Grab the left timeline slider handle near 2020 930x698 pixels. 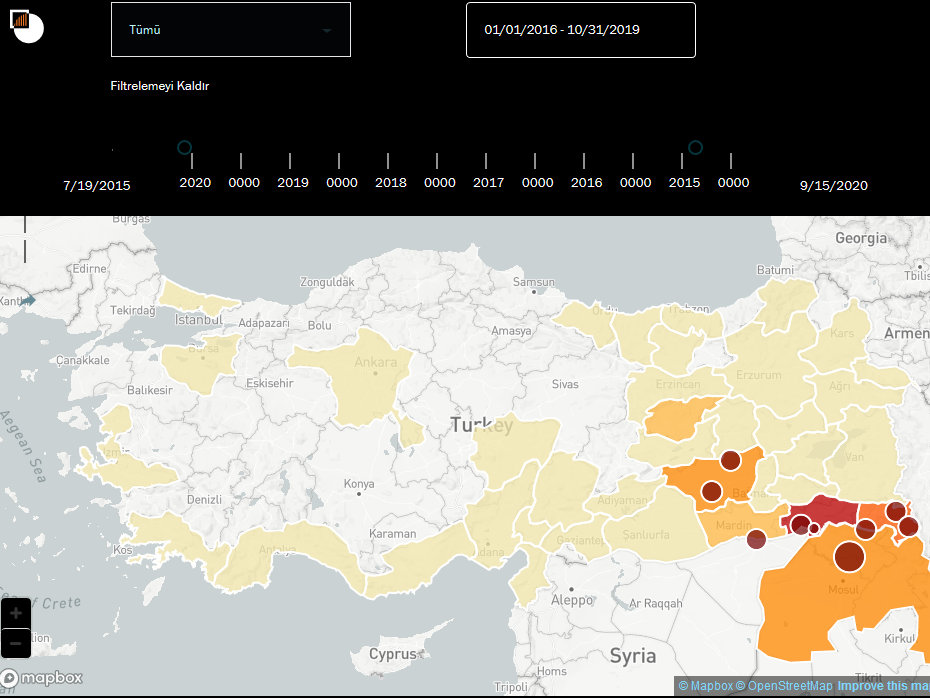[x=184, y=147]
